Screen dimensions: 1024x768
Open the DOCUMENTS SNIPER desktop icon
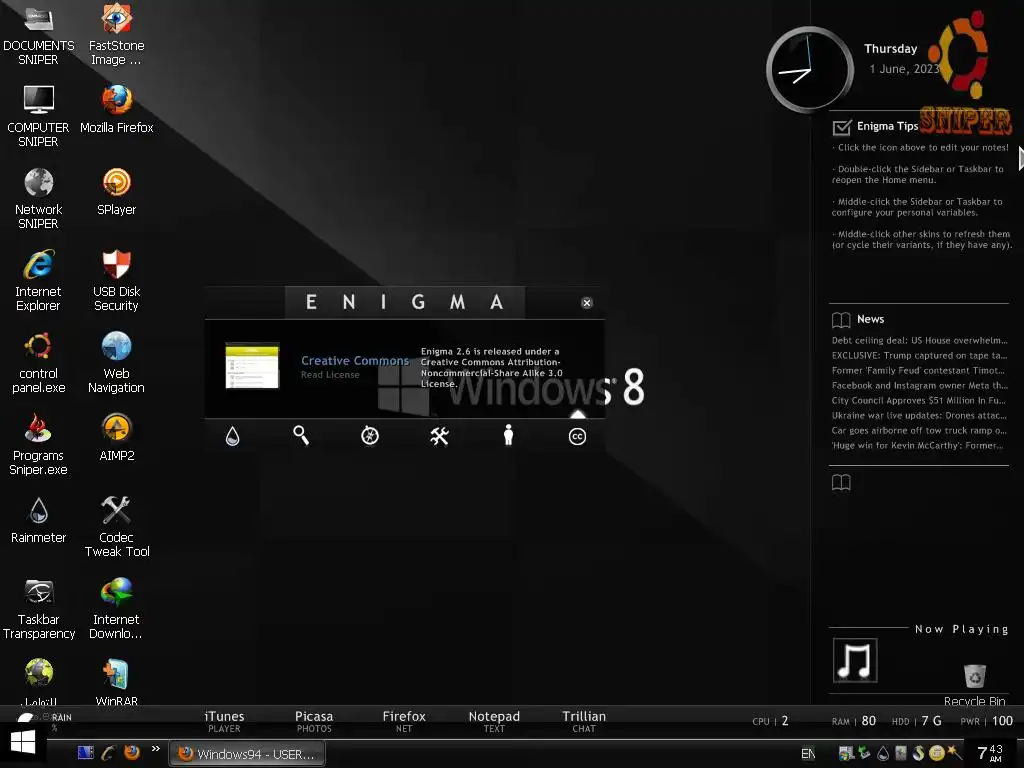(x=39, y=33)
